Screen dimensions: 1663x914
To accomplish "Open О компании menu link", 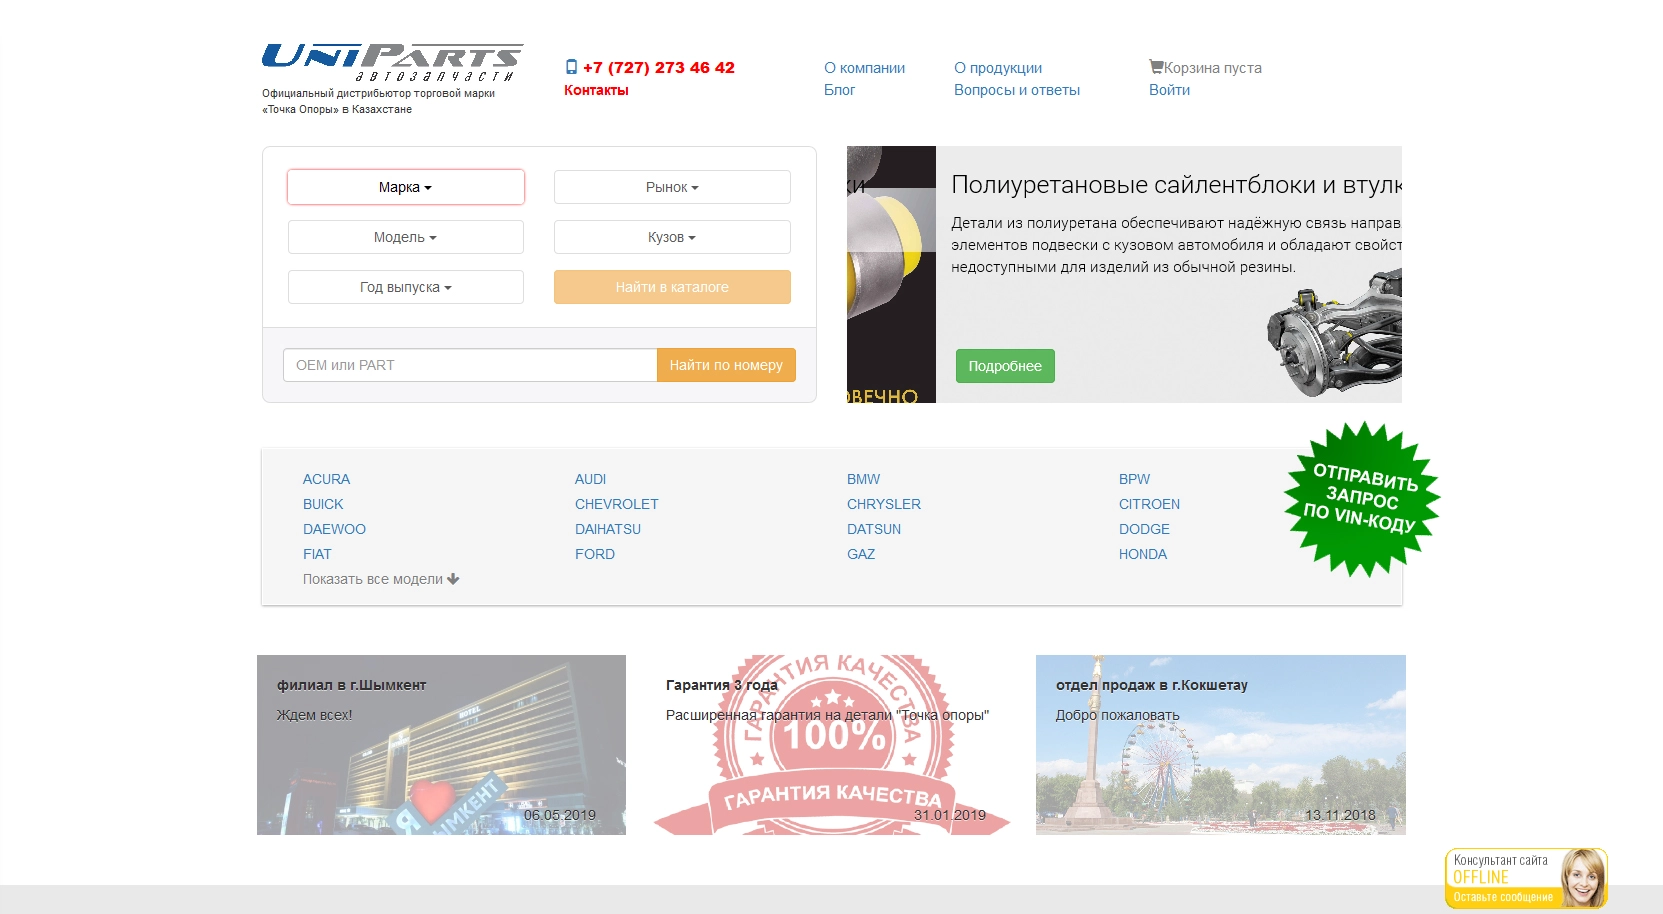I will click(x=864, y=68).
